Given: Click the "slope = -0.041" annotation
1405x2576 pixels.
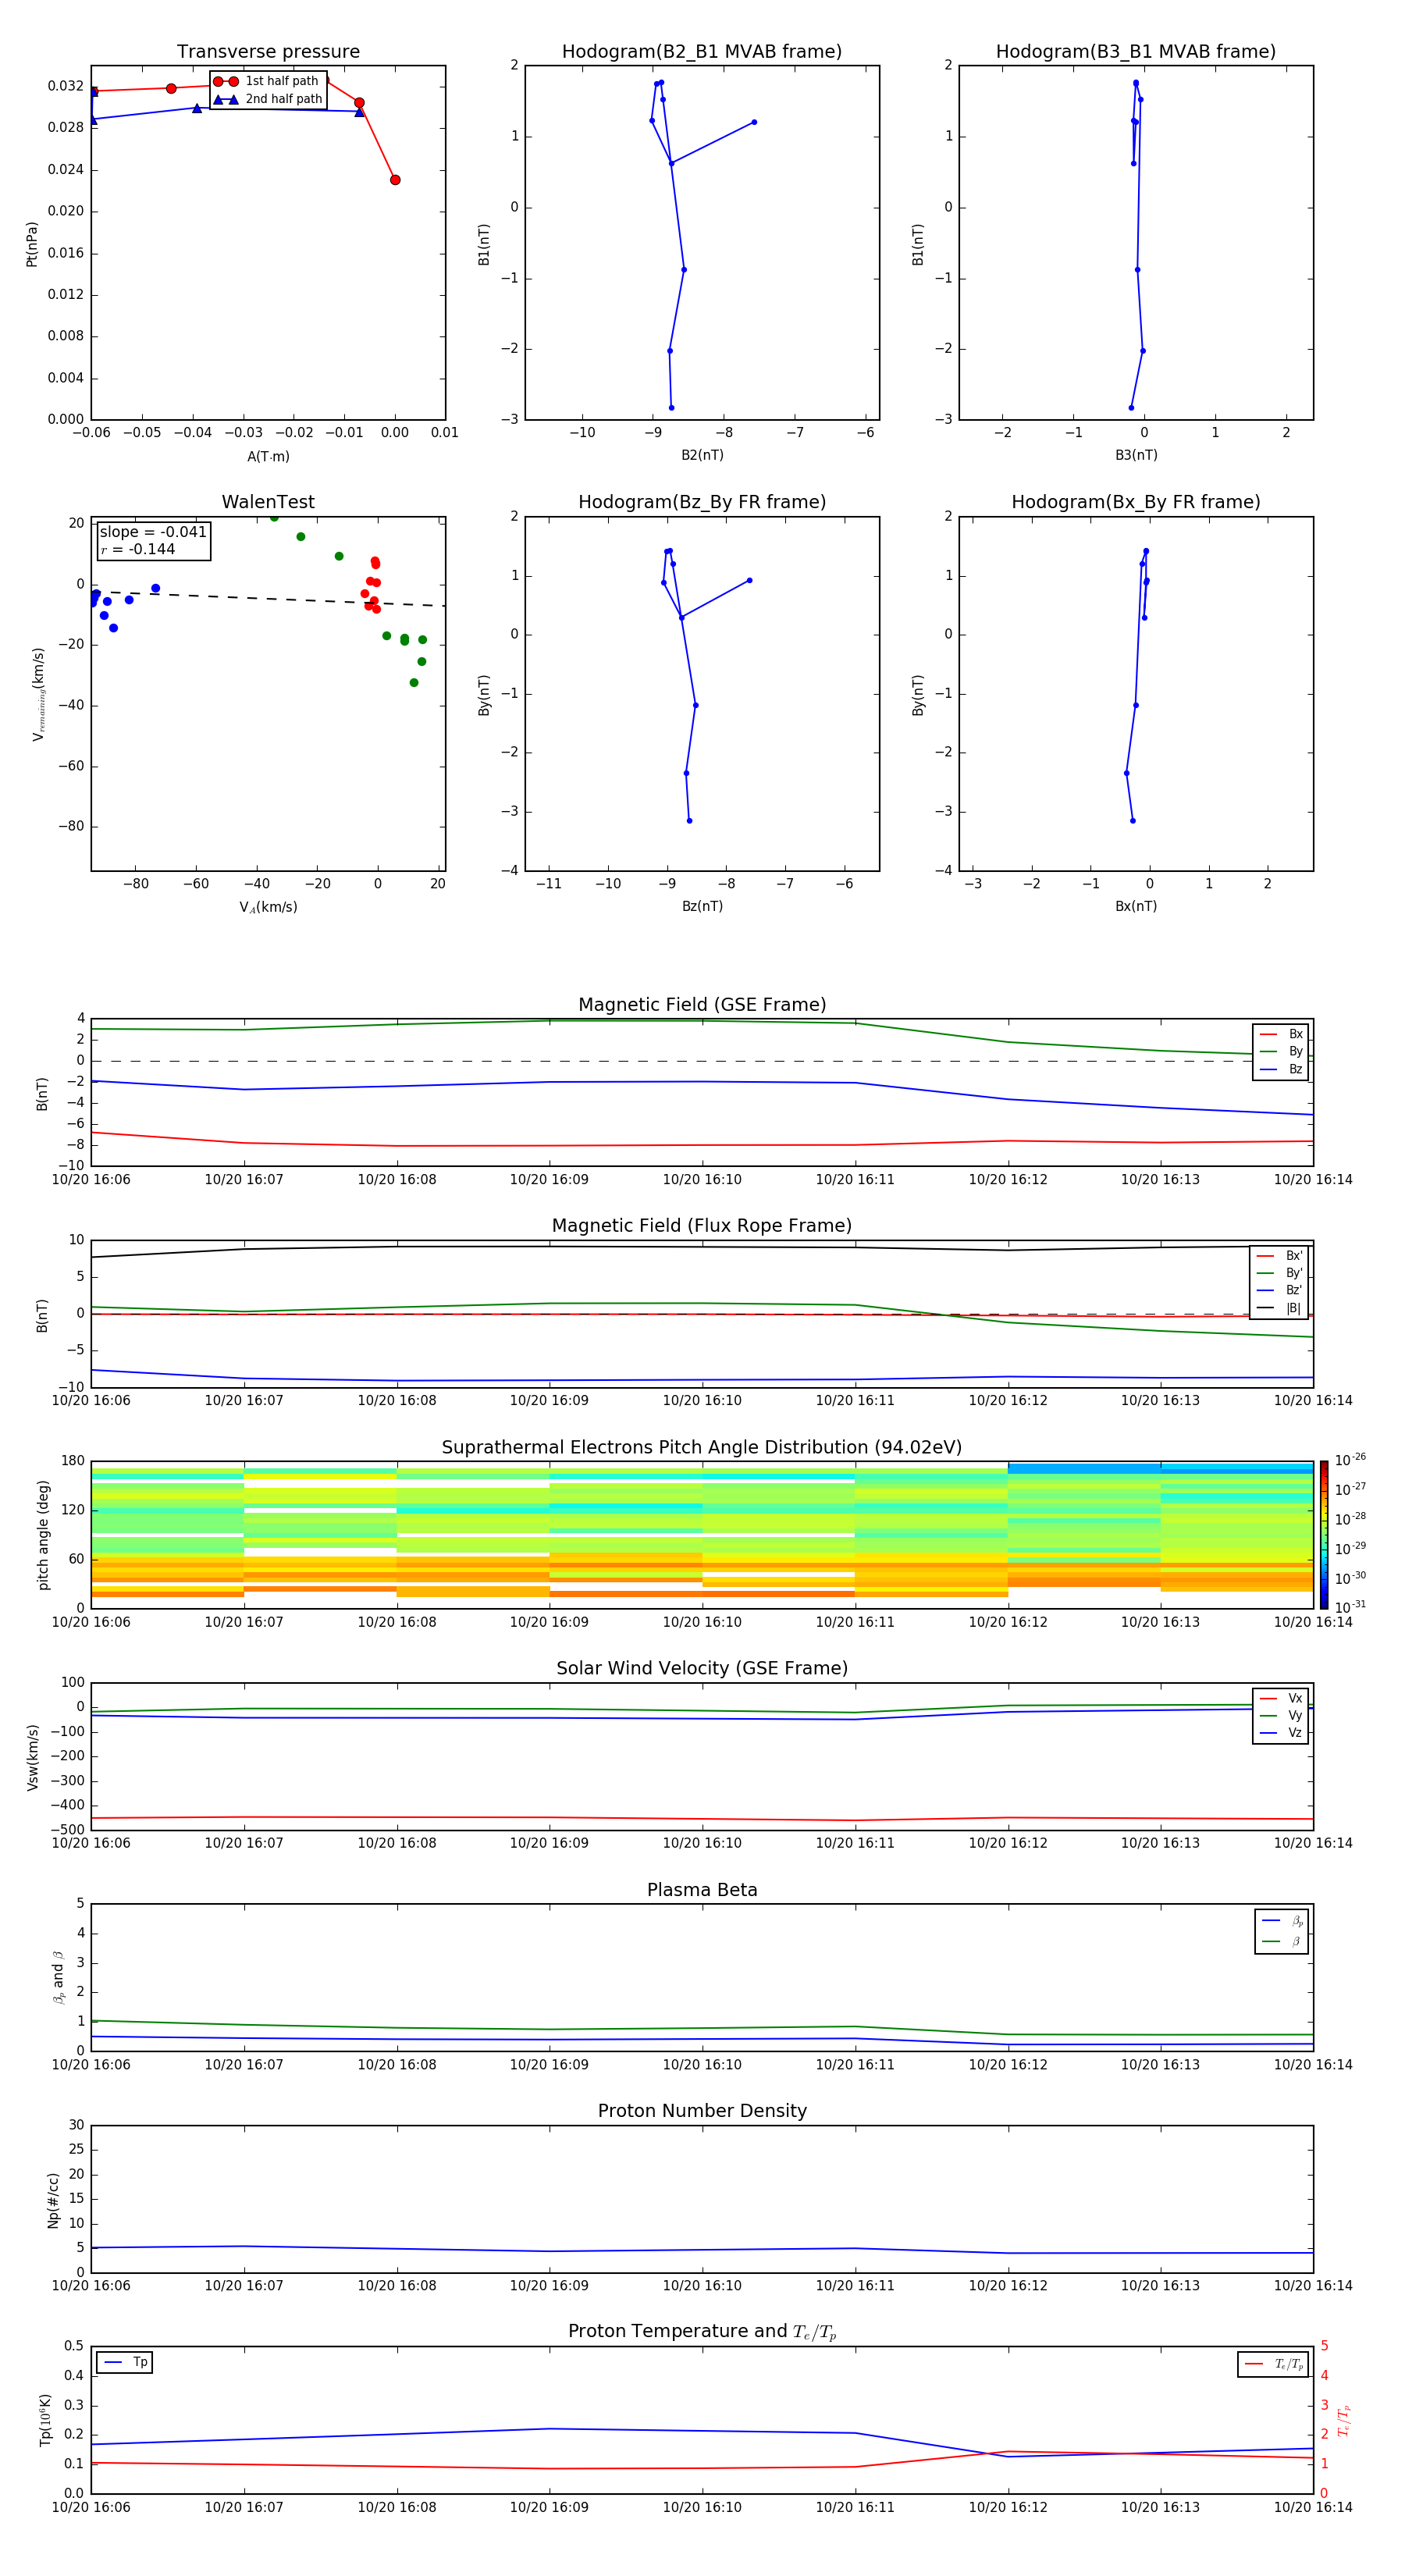Looking at the screenshot, I should click(153, 532).
